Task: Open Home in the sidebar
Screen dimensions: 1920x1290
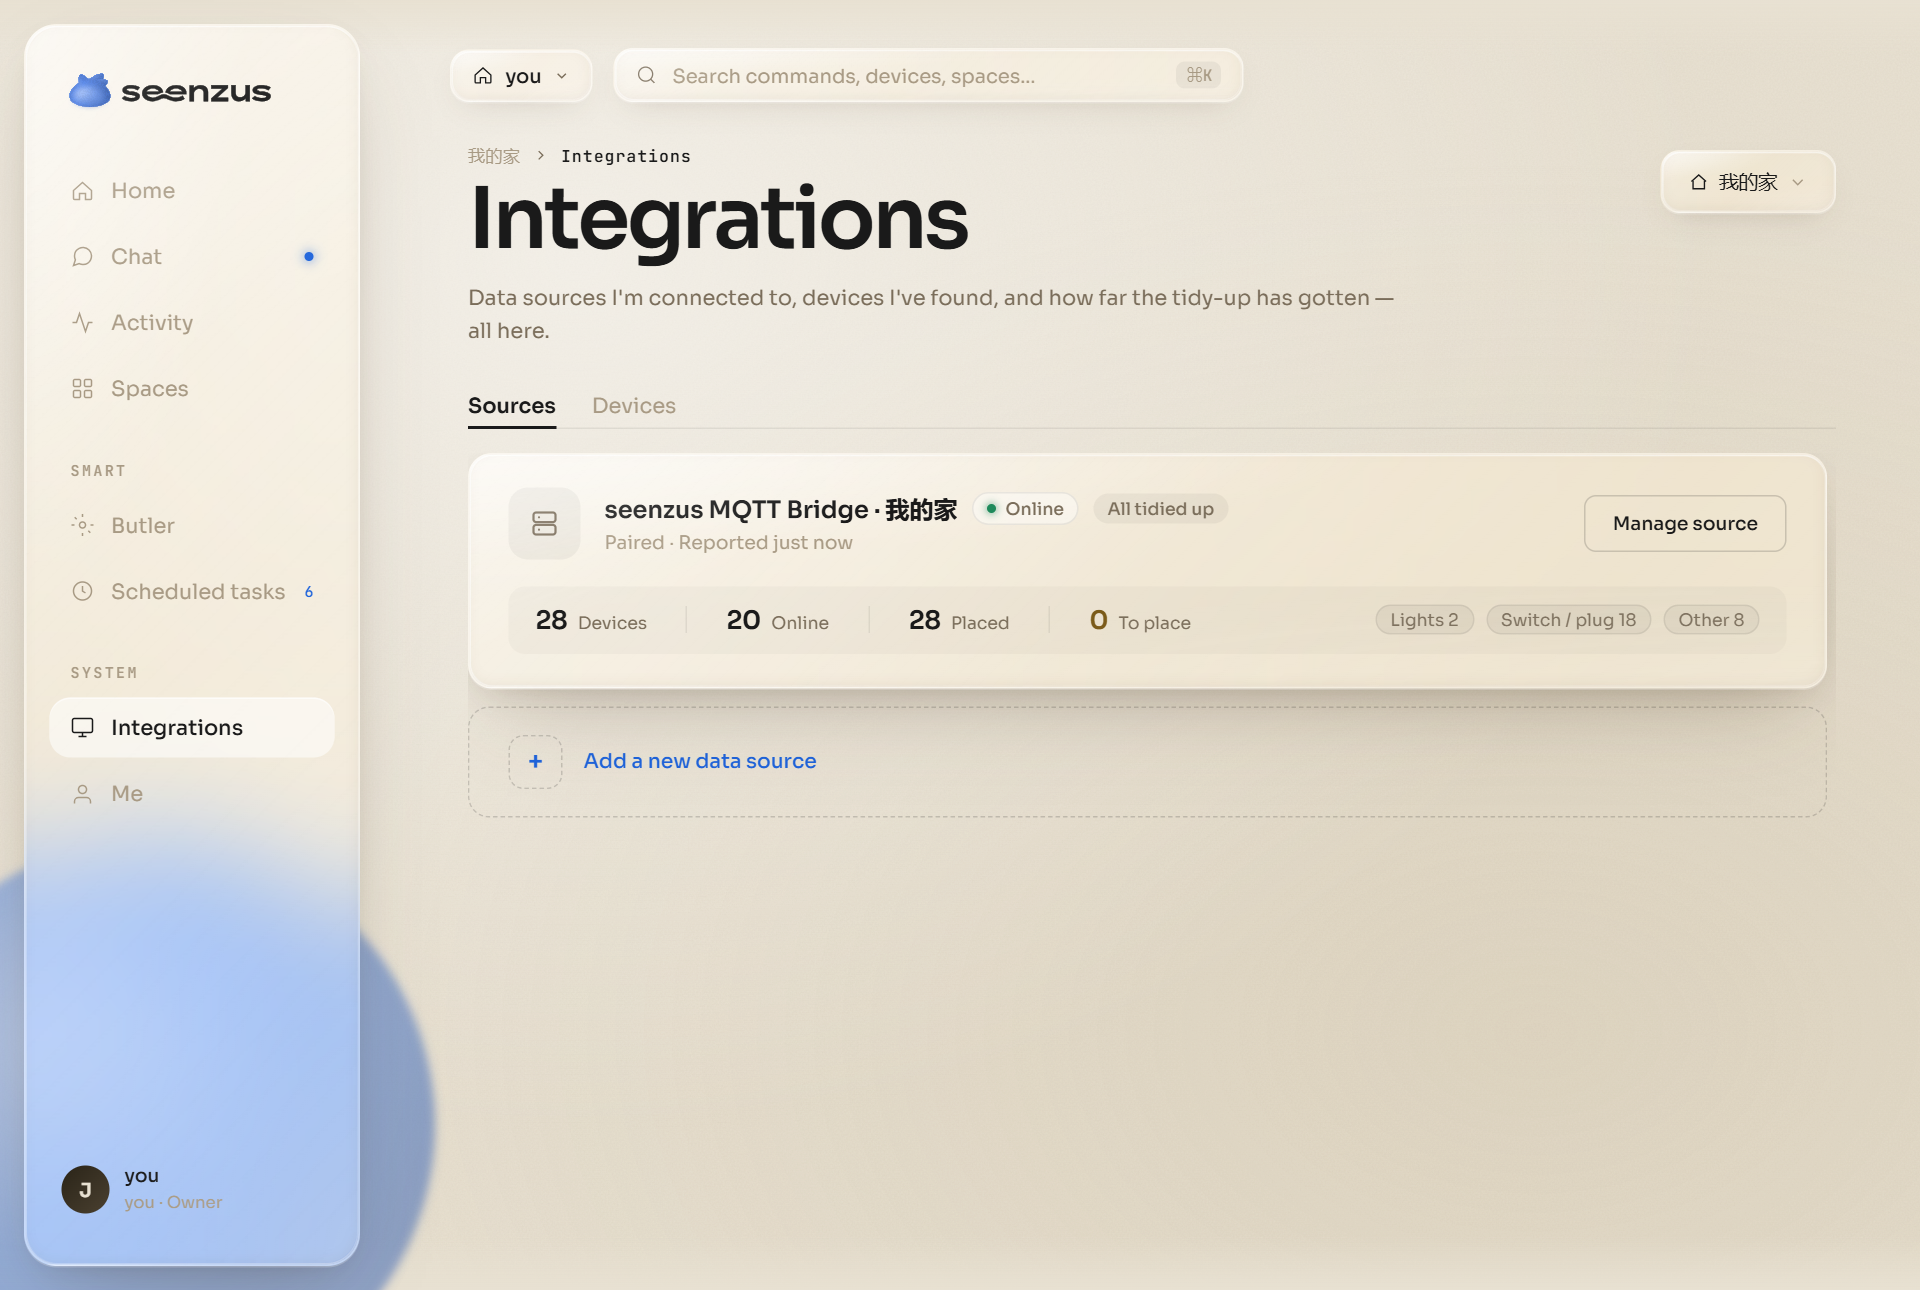Action: click(x=192, y=191)
